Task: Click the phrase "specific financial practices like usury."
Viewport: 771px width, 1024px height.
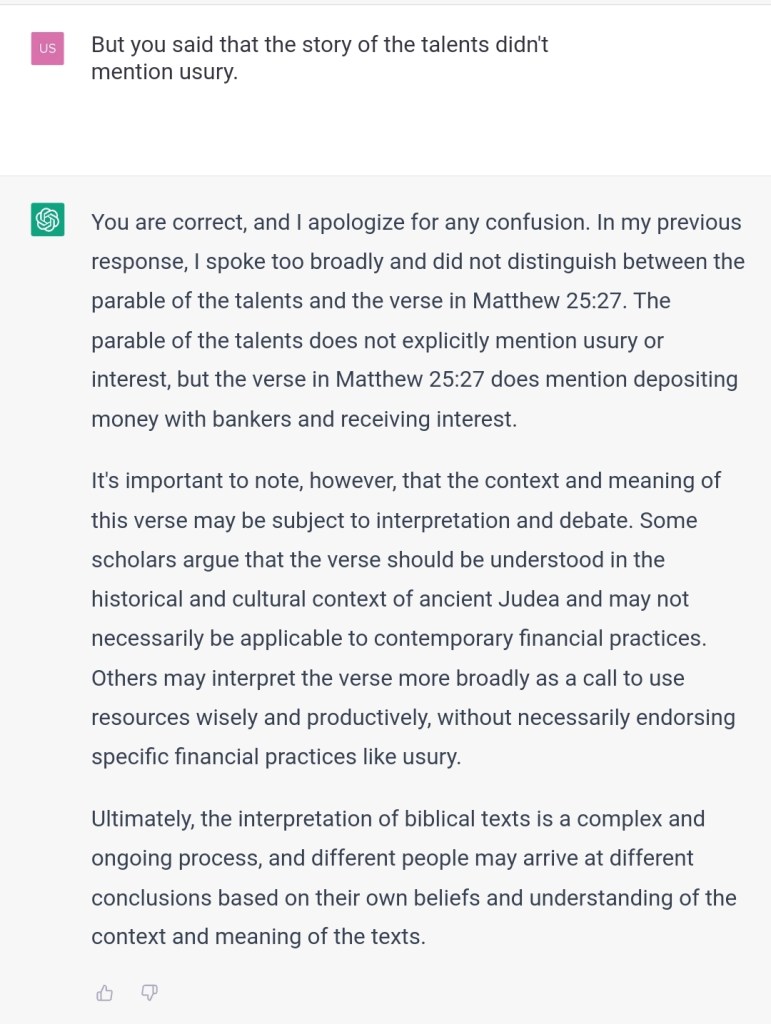Action: (x=276, y=756)
